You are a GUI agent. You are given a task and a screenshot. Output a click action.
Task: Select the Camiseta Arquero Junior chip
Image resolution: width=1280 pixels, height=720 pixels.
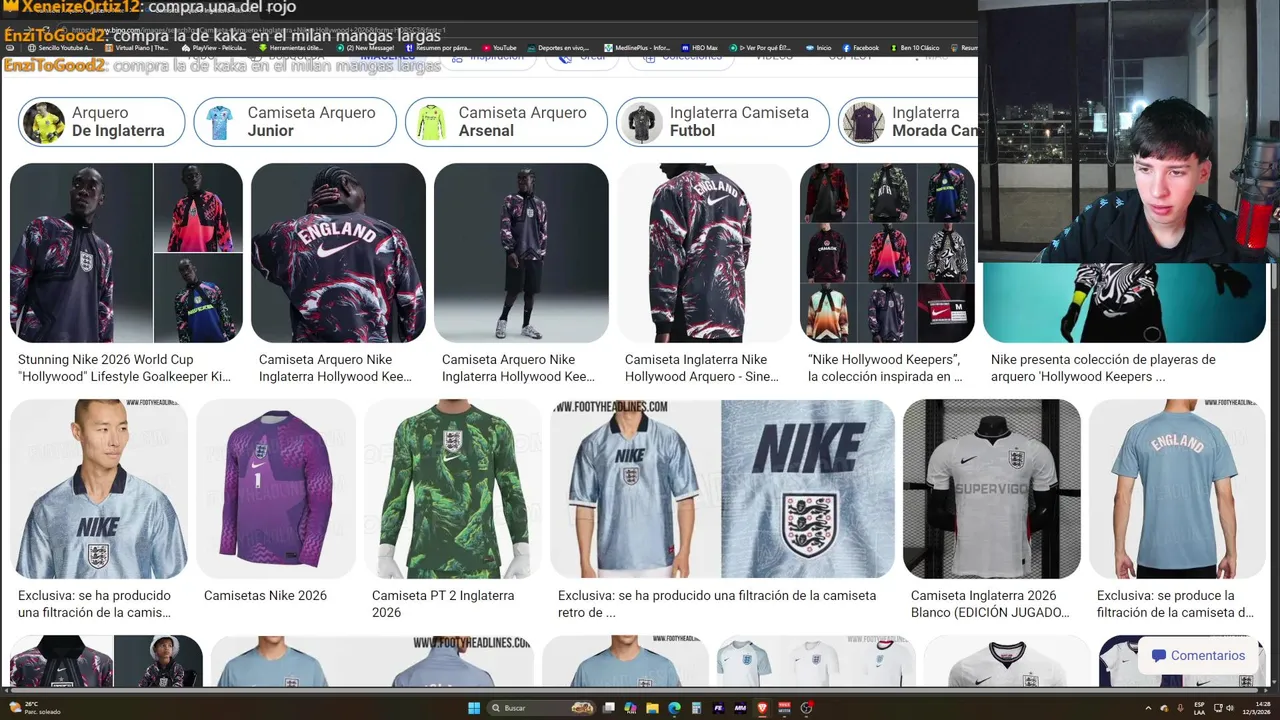click(x=295, y=122)
